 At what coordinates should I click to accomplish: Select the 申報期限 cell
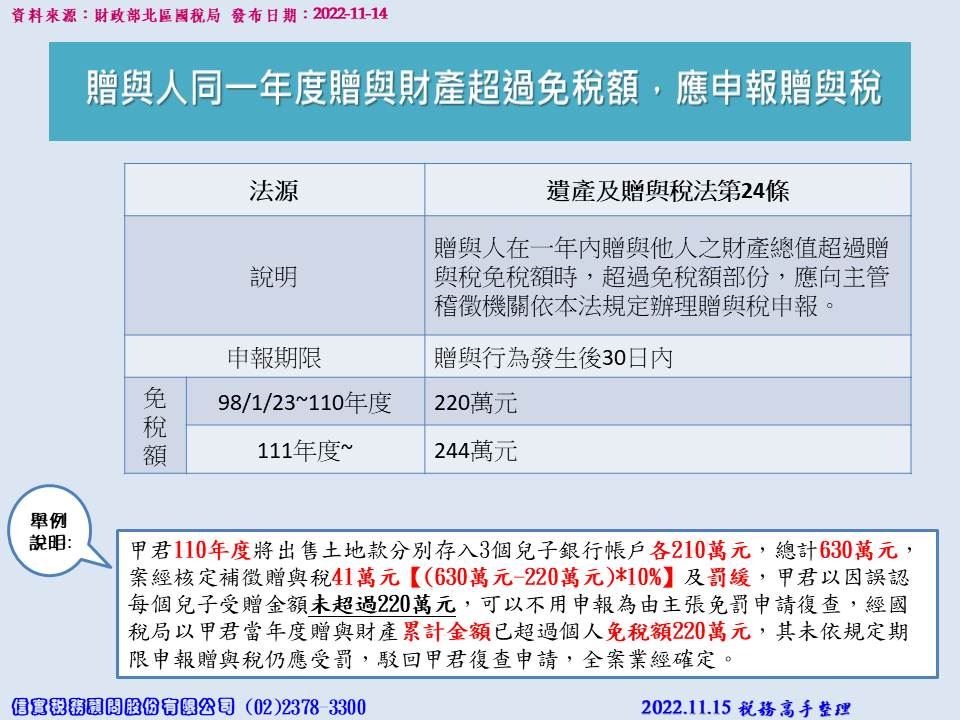click(x=274, y=357)
